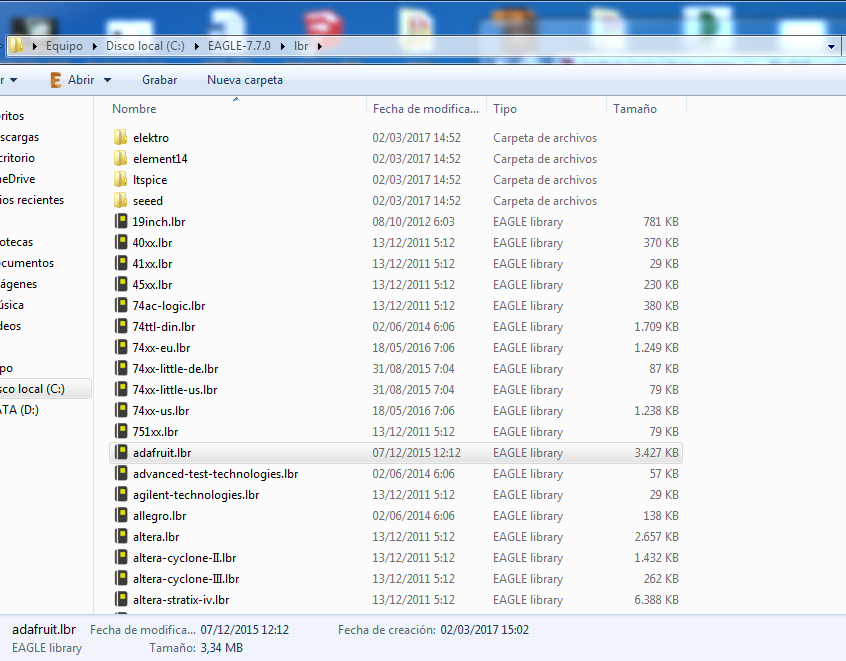Select the 74ac-logic.lbr file icon
Screen dimensions: 846x661
point(121,305)
